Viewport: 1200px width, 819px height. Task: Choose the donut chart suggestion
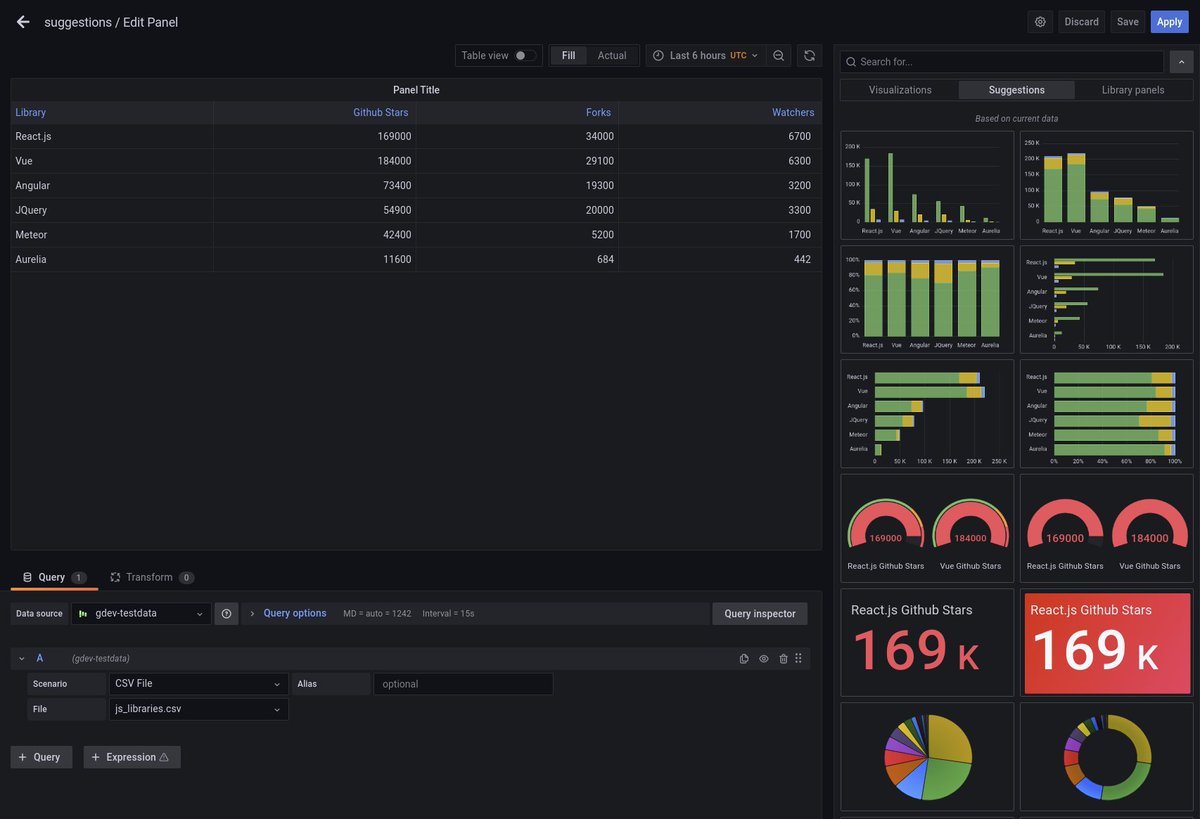click(1106, 756)
